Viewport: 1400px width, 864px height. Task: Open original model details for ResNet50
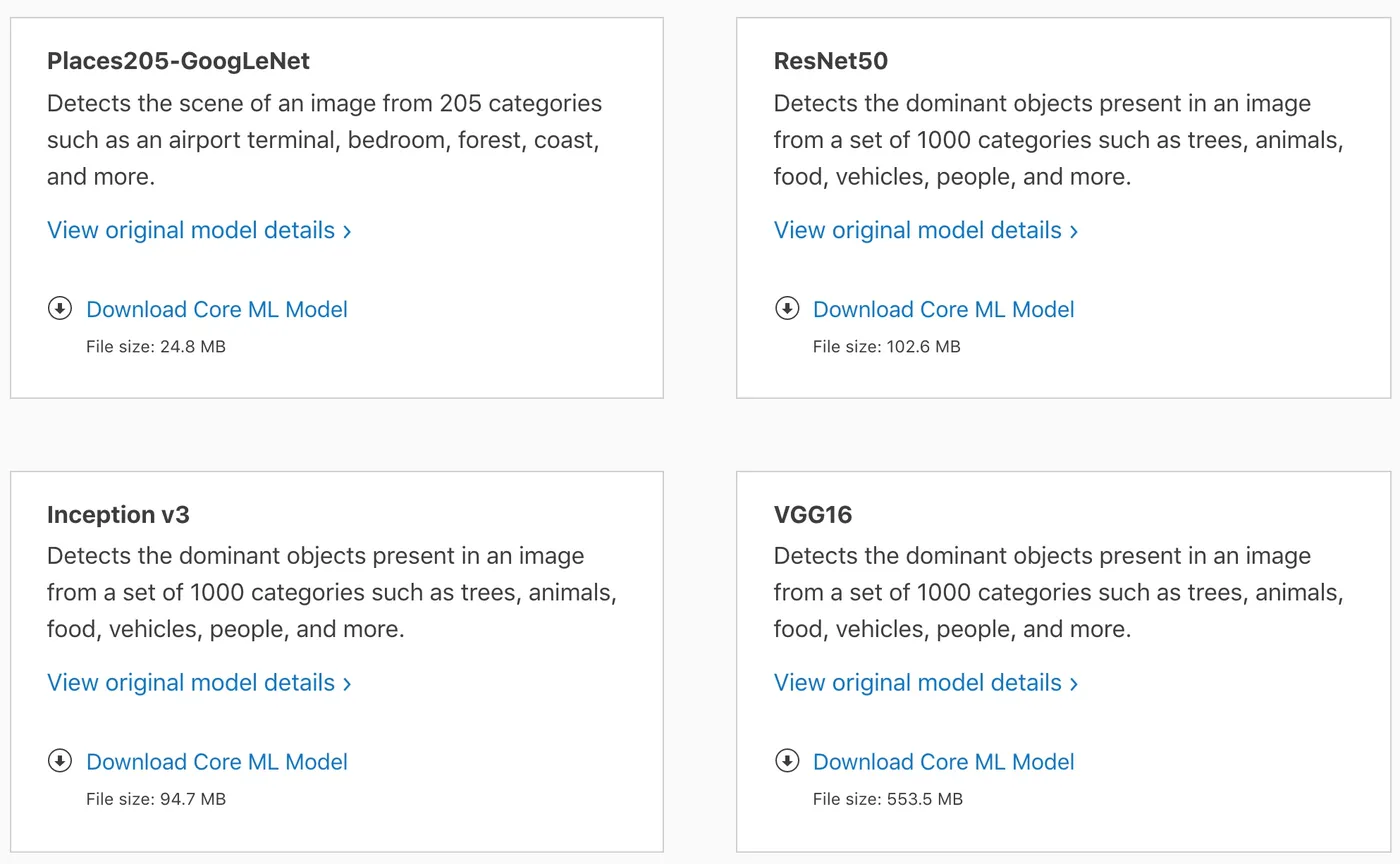926,230
